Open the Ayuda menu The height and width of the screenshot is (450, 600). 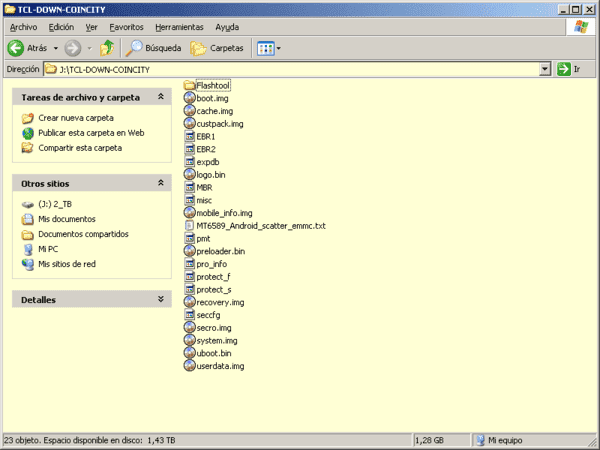[227, 27]
